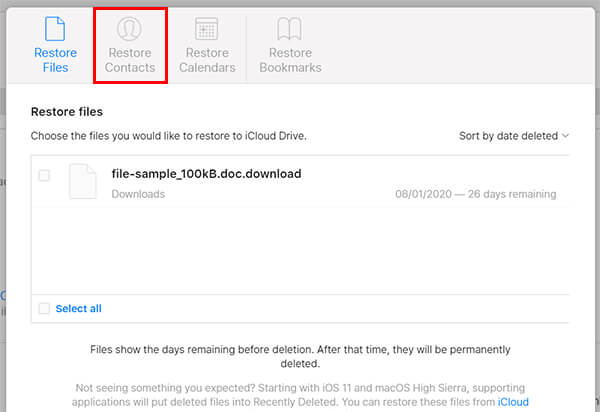Switch to the Restore Contacts tab label
This screenshot has height=412, width=600.
130,60
